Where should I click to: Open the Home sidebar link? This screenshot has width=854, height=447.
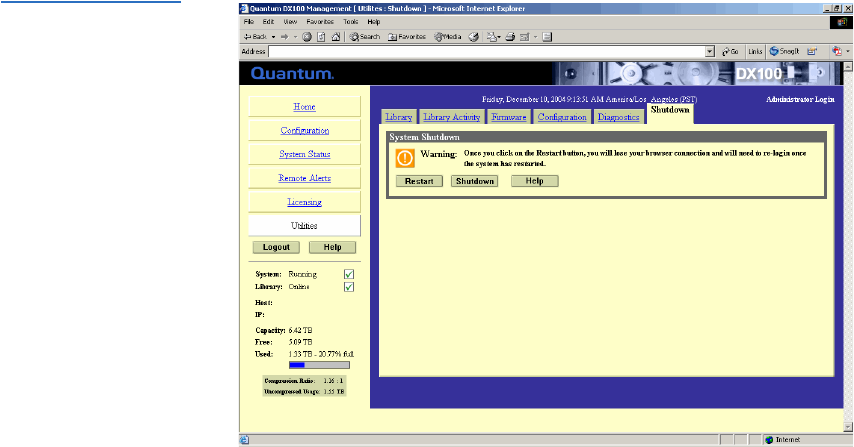coord(304,107)
